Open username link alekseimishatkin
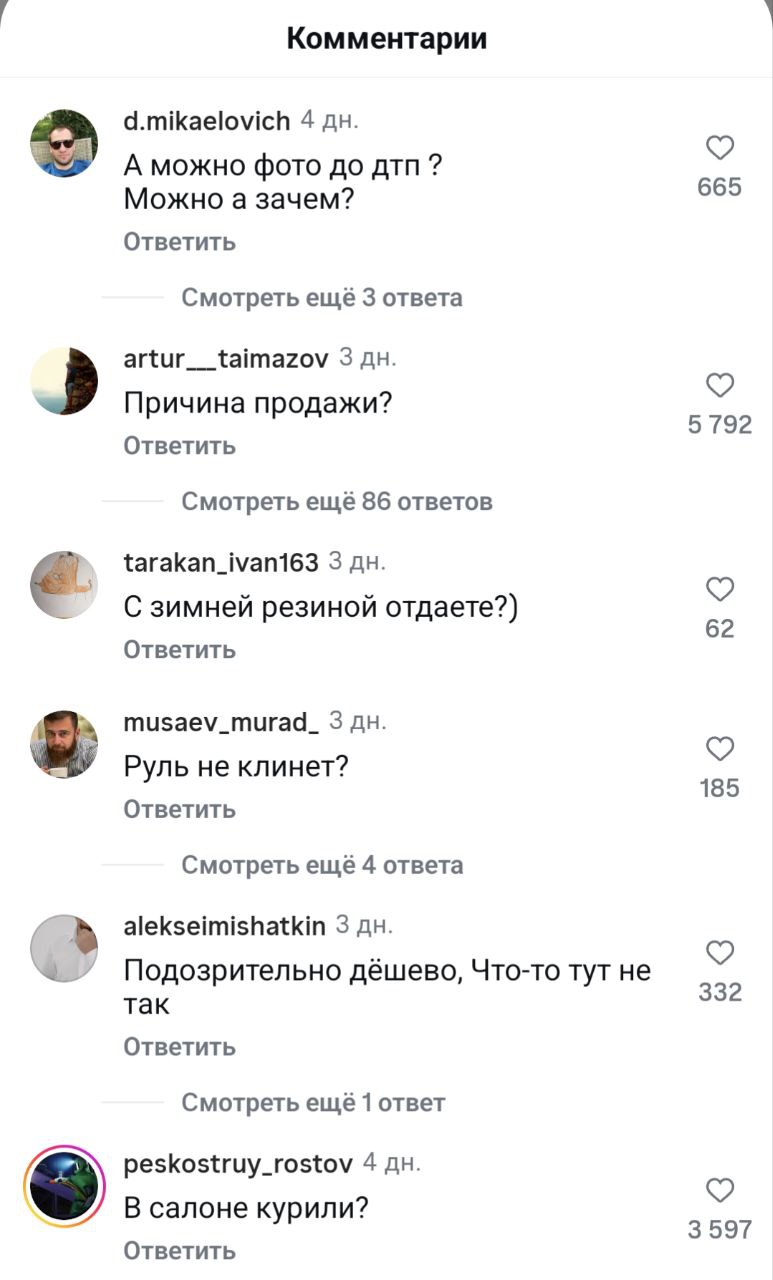Screen dimensions: 773x1280 (224, 927)
